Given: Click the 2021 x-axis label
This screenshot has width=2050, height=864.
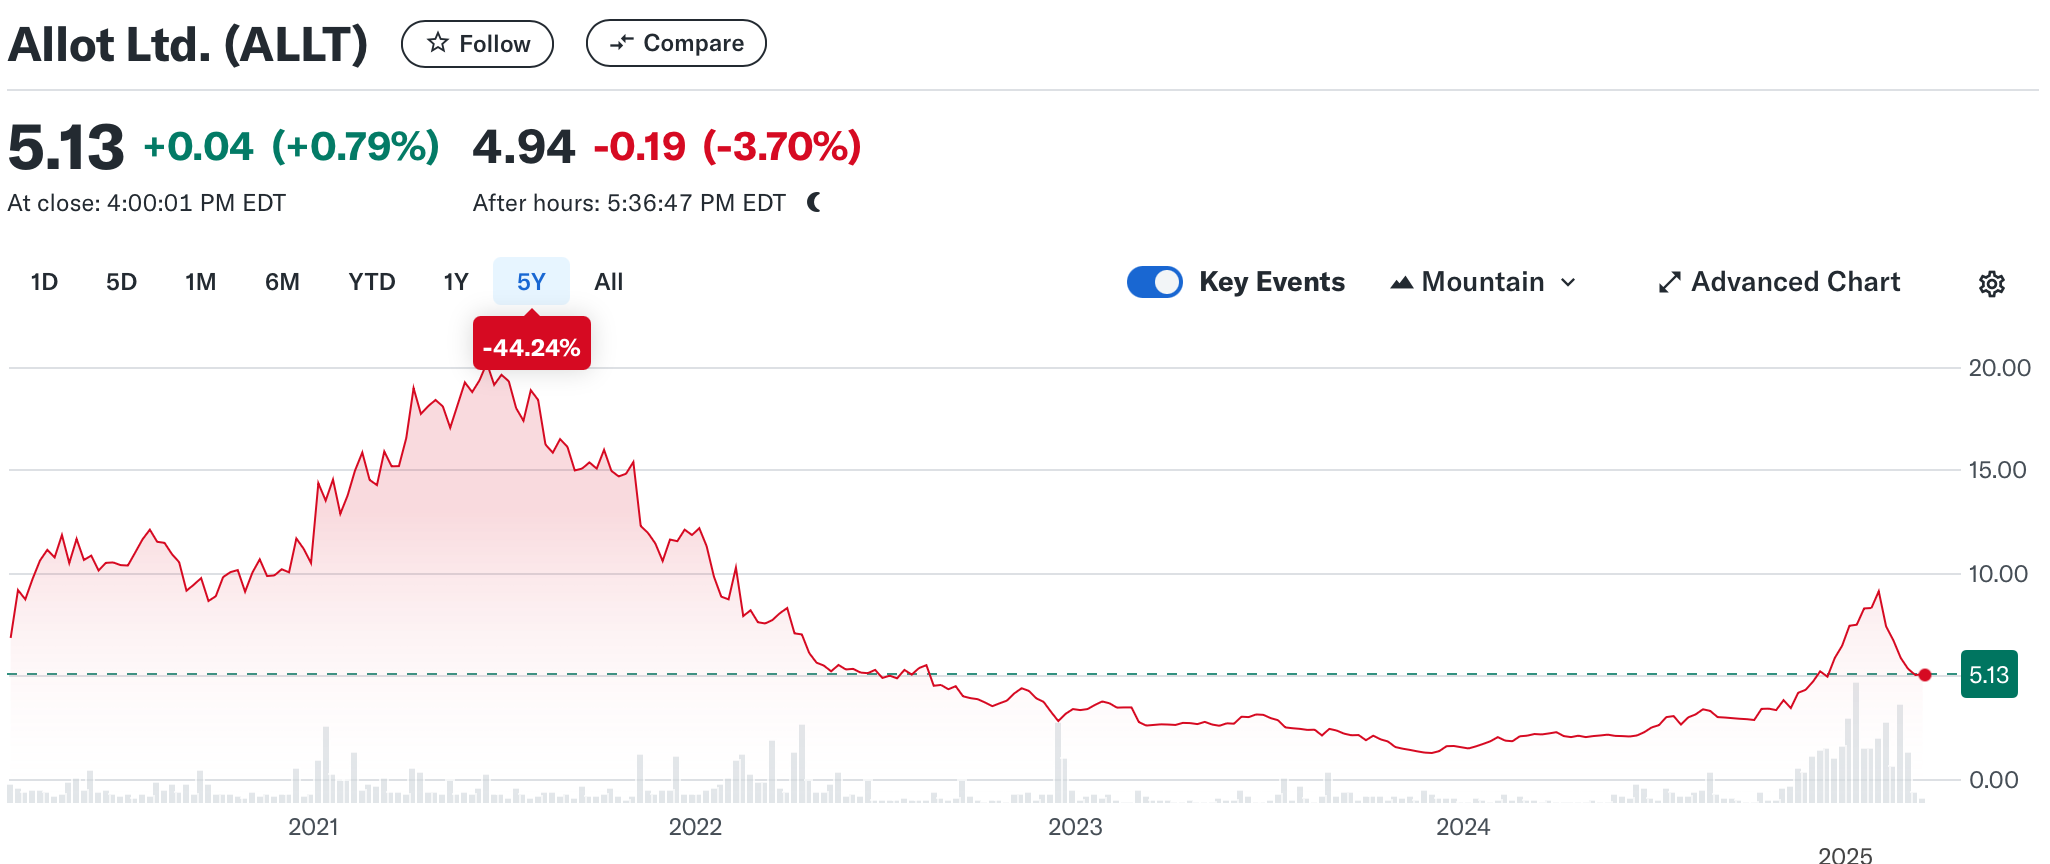Looking at the screenshot, I should tap(313, 827).
